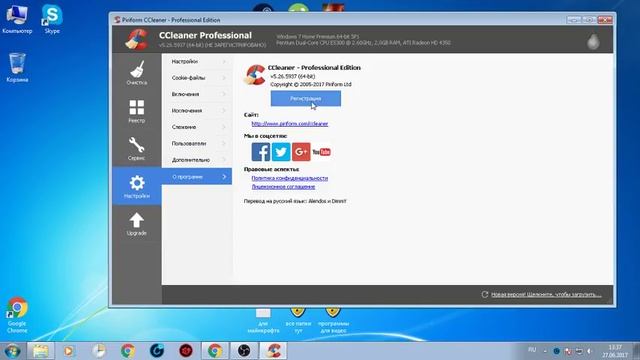Open CCleaner's Google+ page
The width and height of the screenshot is (640, 360).
tap(301, 152)
